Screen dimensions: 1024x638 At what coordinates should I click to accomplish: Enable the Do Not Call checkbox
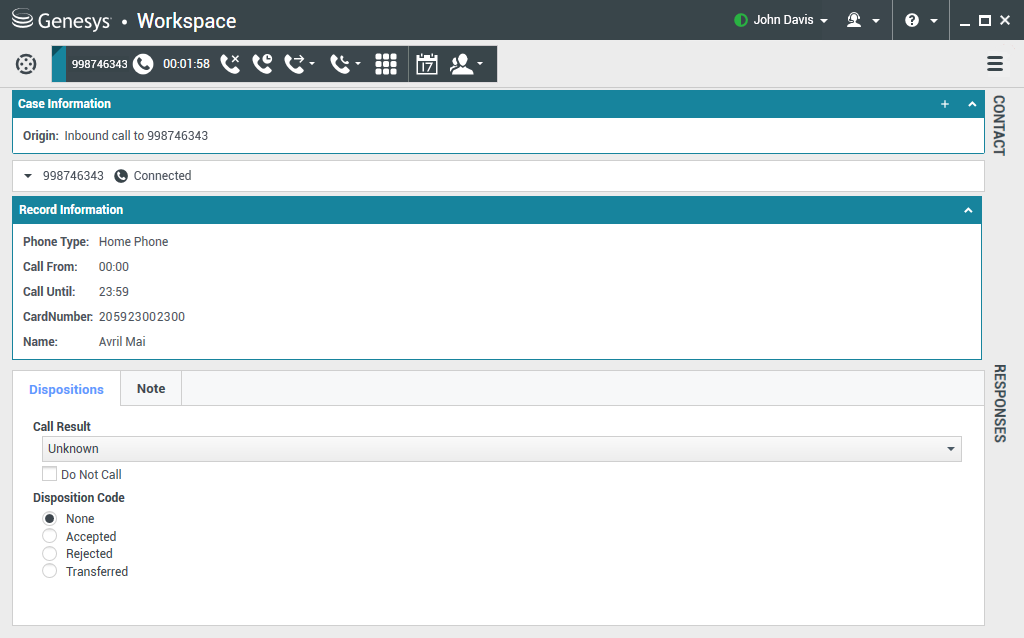tap(50, 473)
